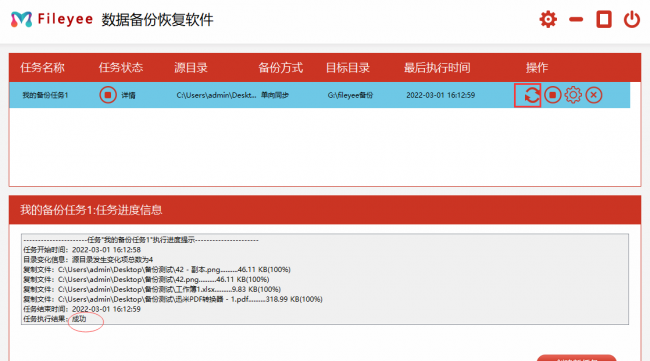Click the 数据备份恢复软件 title text
Viewport: 650px width, 361px height.
(x=158, y=19)
